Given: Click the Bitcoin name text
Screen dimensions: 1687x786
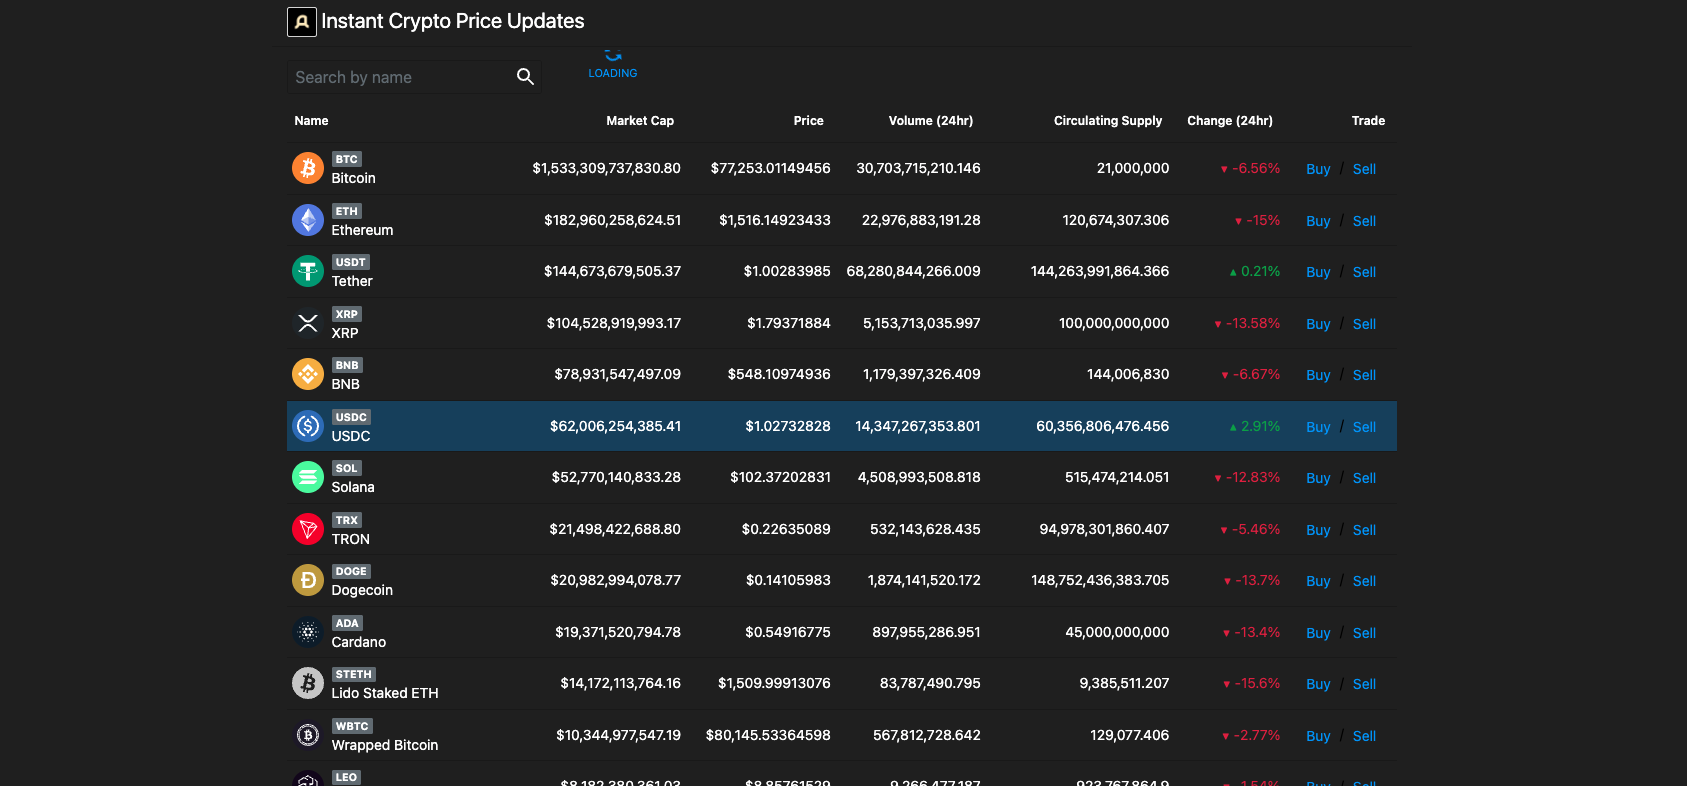Looking at the screenshot, I should (353, 178).
